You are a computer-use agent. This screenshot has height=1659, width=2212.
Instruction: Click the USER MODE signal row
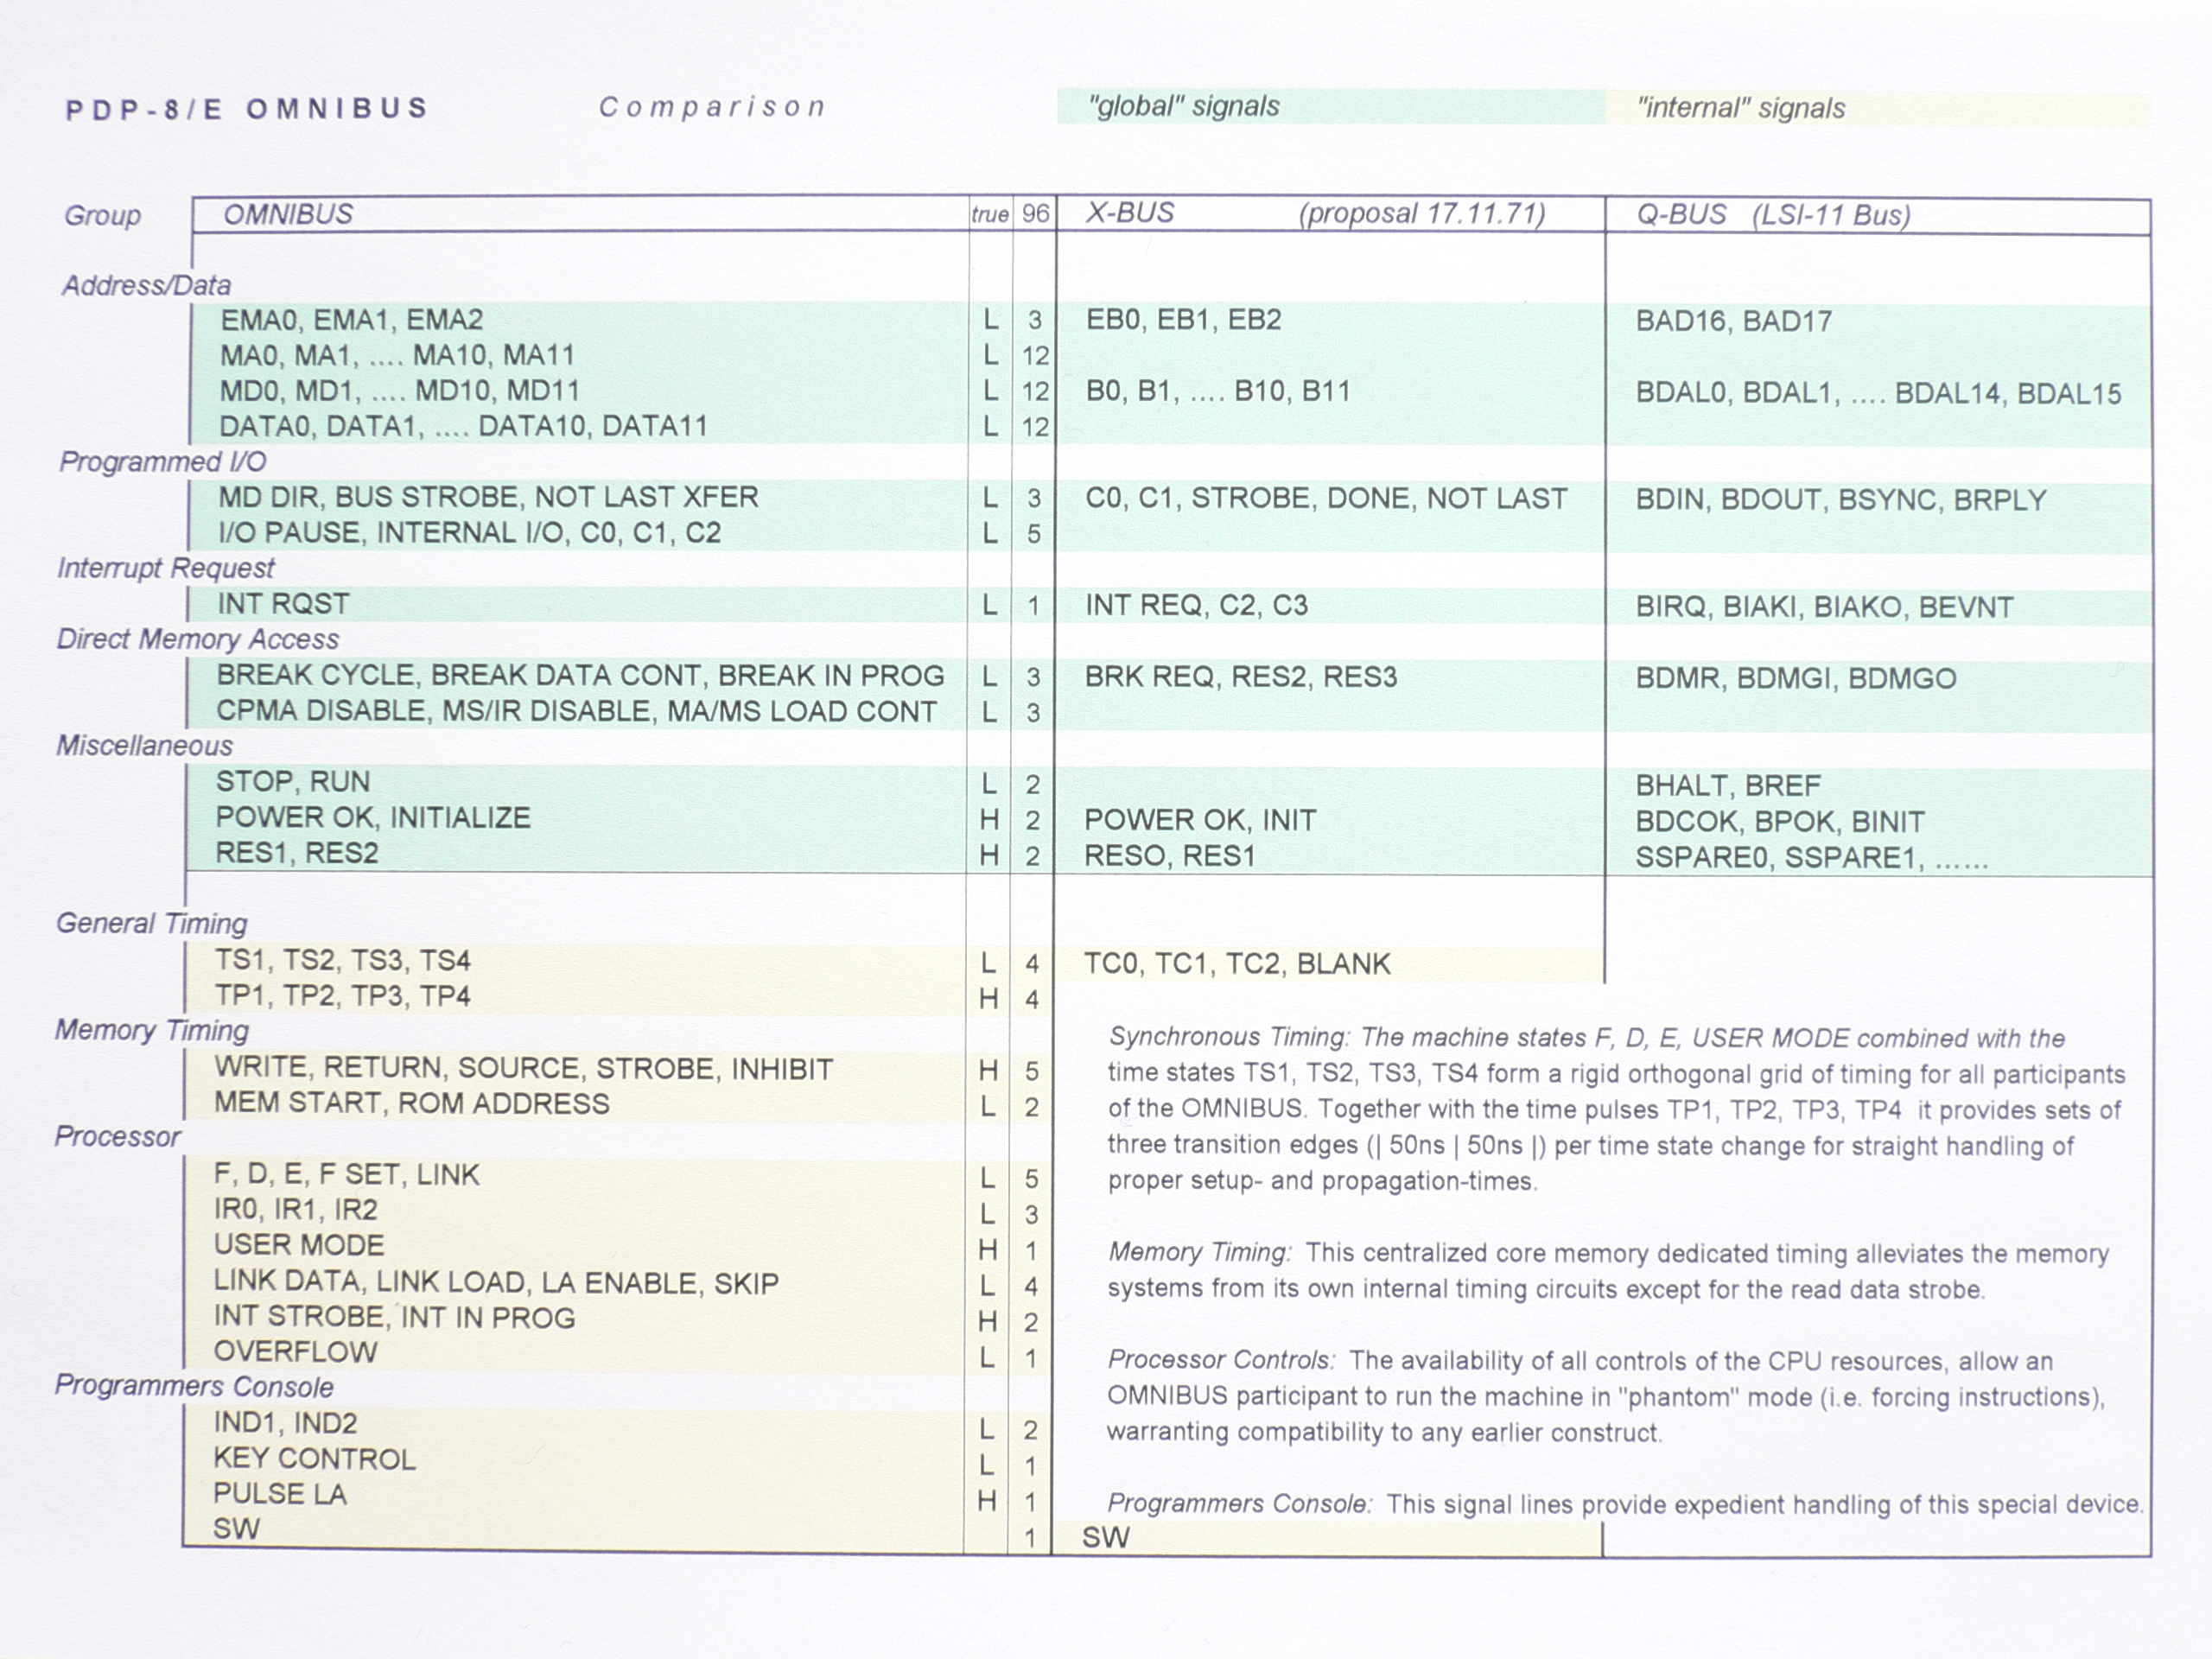tap(298, 1245)
